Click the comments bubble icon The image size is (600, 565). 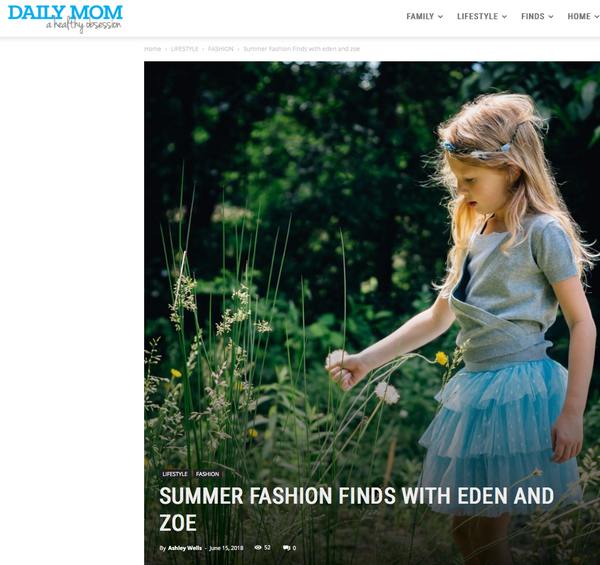tap(286, 548)
